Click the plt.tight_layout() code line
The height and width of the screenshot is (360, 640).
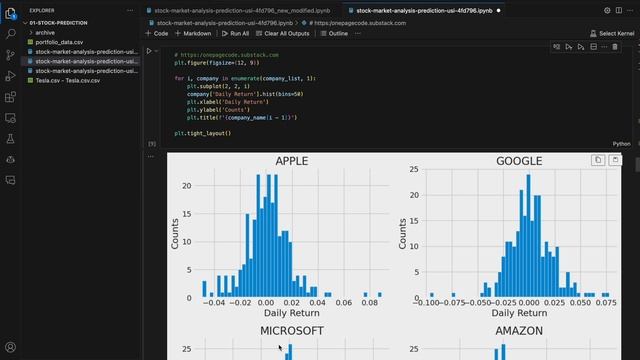pyautogui.click(x=202, y=133)
